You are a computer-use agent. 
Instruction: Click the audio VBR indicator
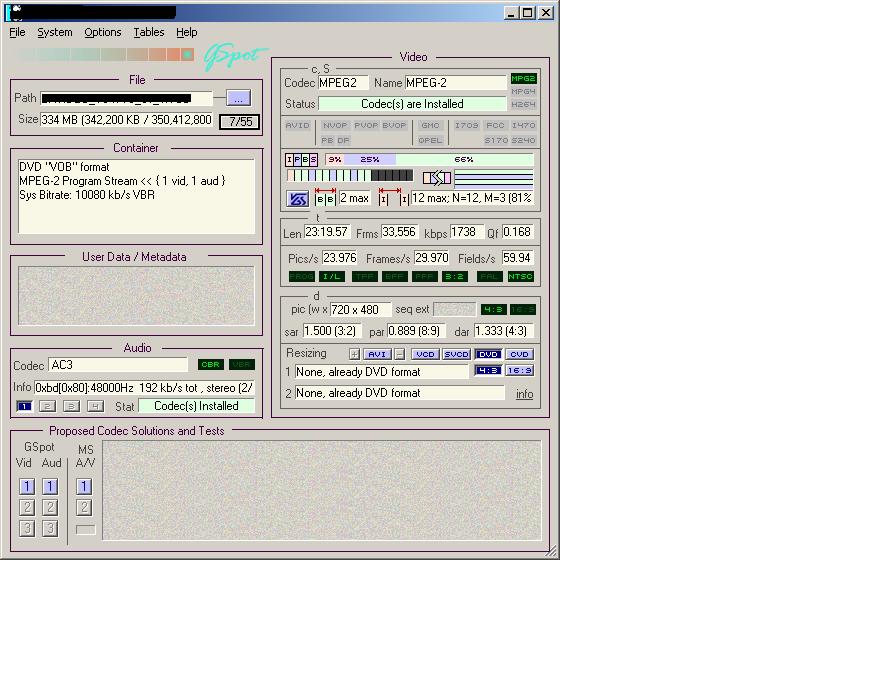click(x=242, y=364)
